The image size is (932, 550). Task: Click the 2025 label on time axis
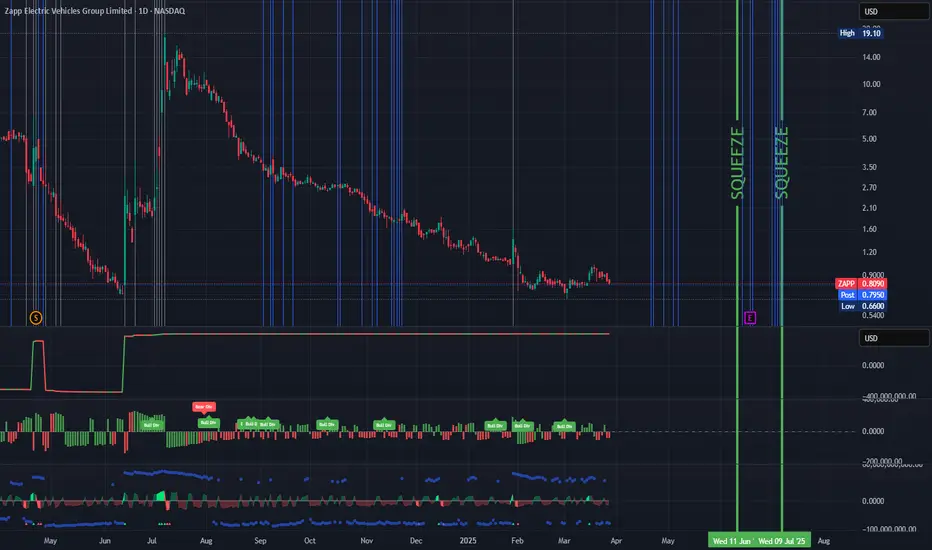pos(468,540)
